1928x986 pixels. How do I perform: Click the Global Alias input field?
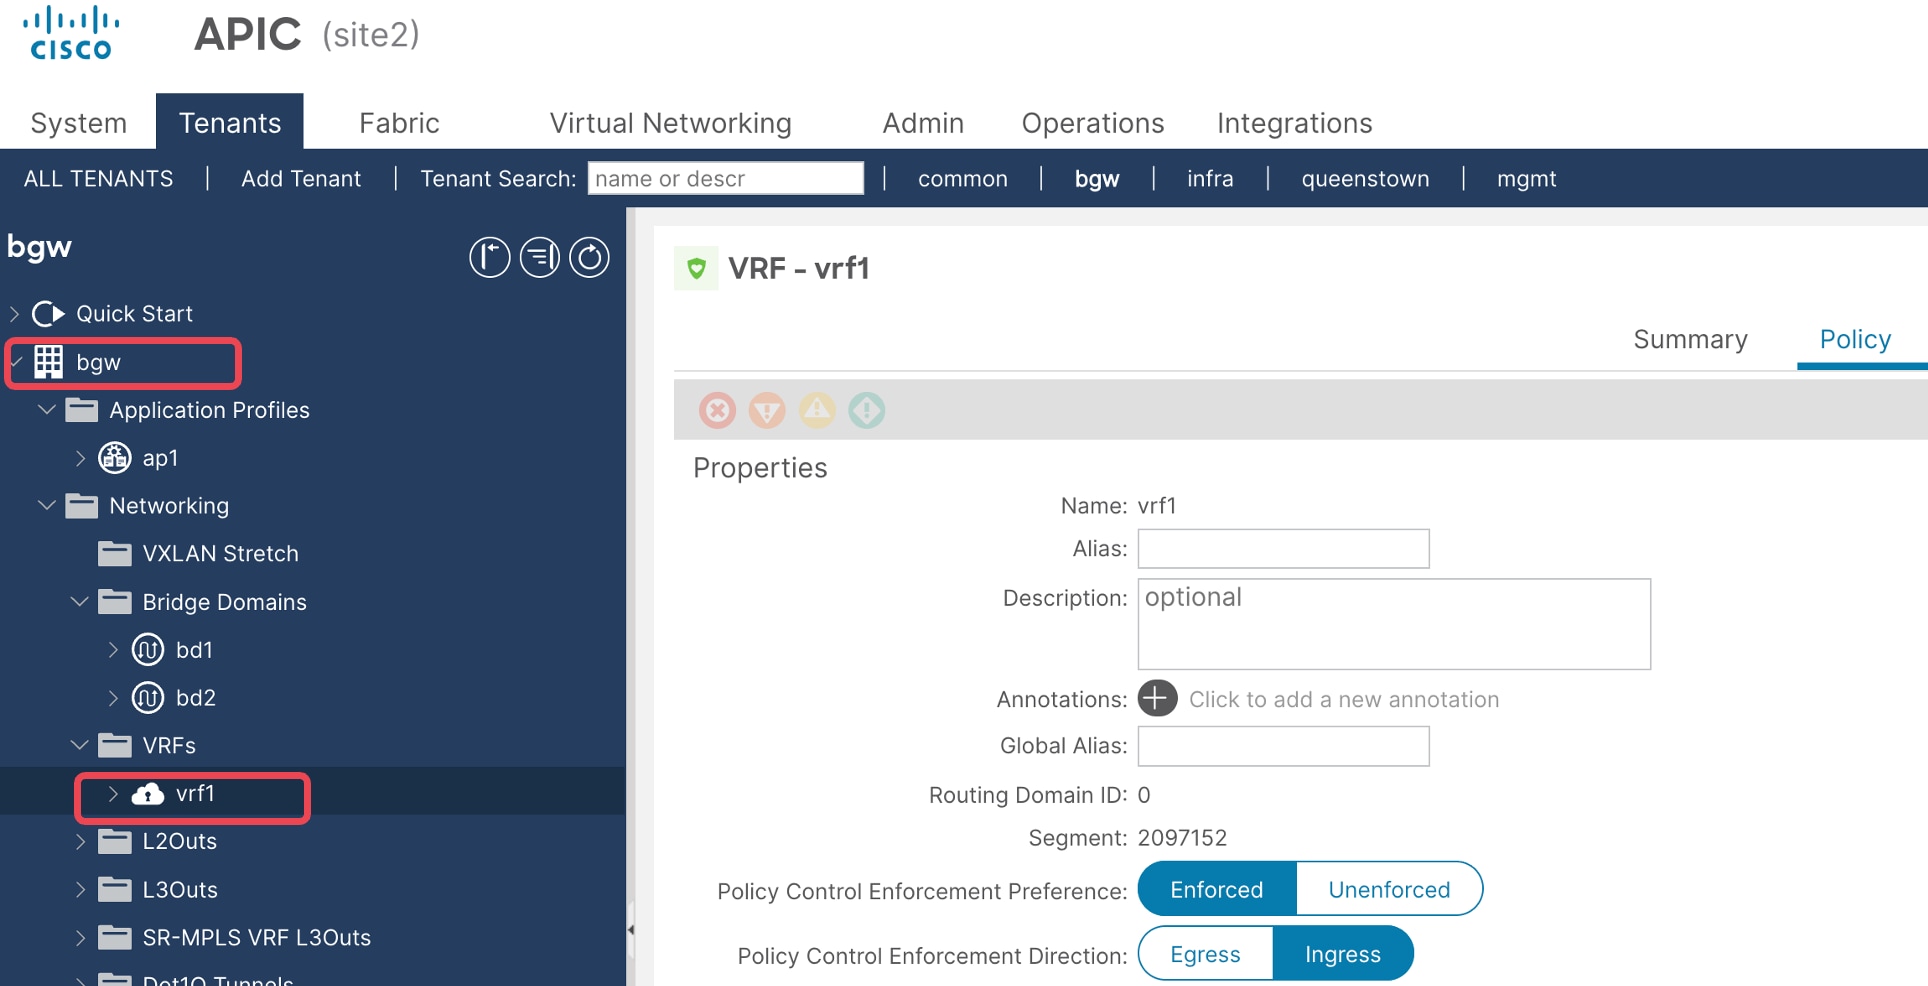click(1284, 746)
